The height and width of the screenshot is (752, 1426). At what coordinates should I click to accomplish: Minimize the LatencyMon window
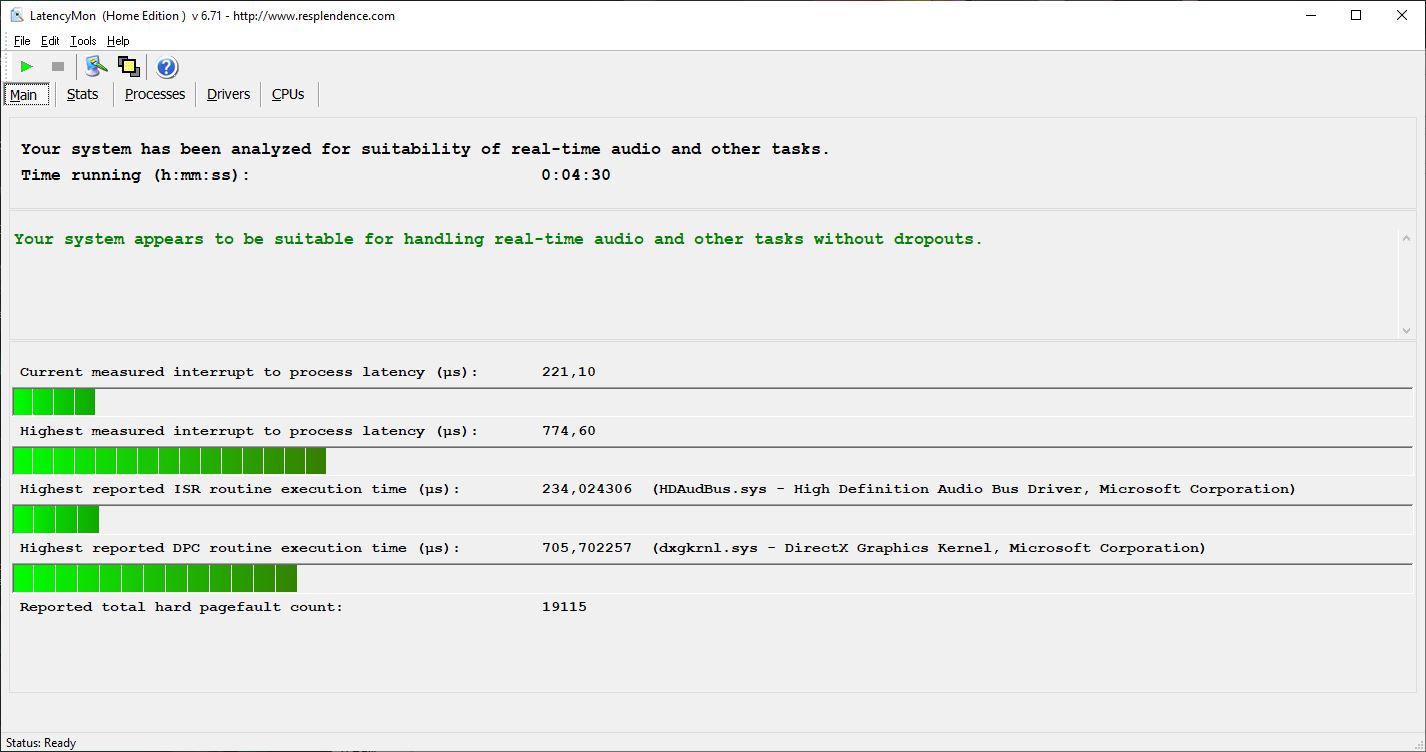[1310, 15]
